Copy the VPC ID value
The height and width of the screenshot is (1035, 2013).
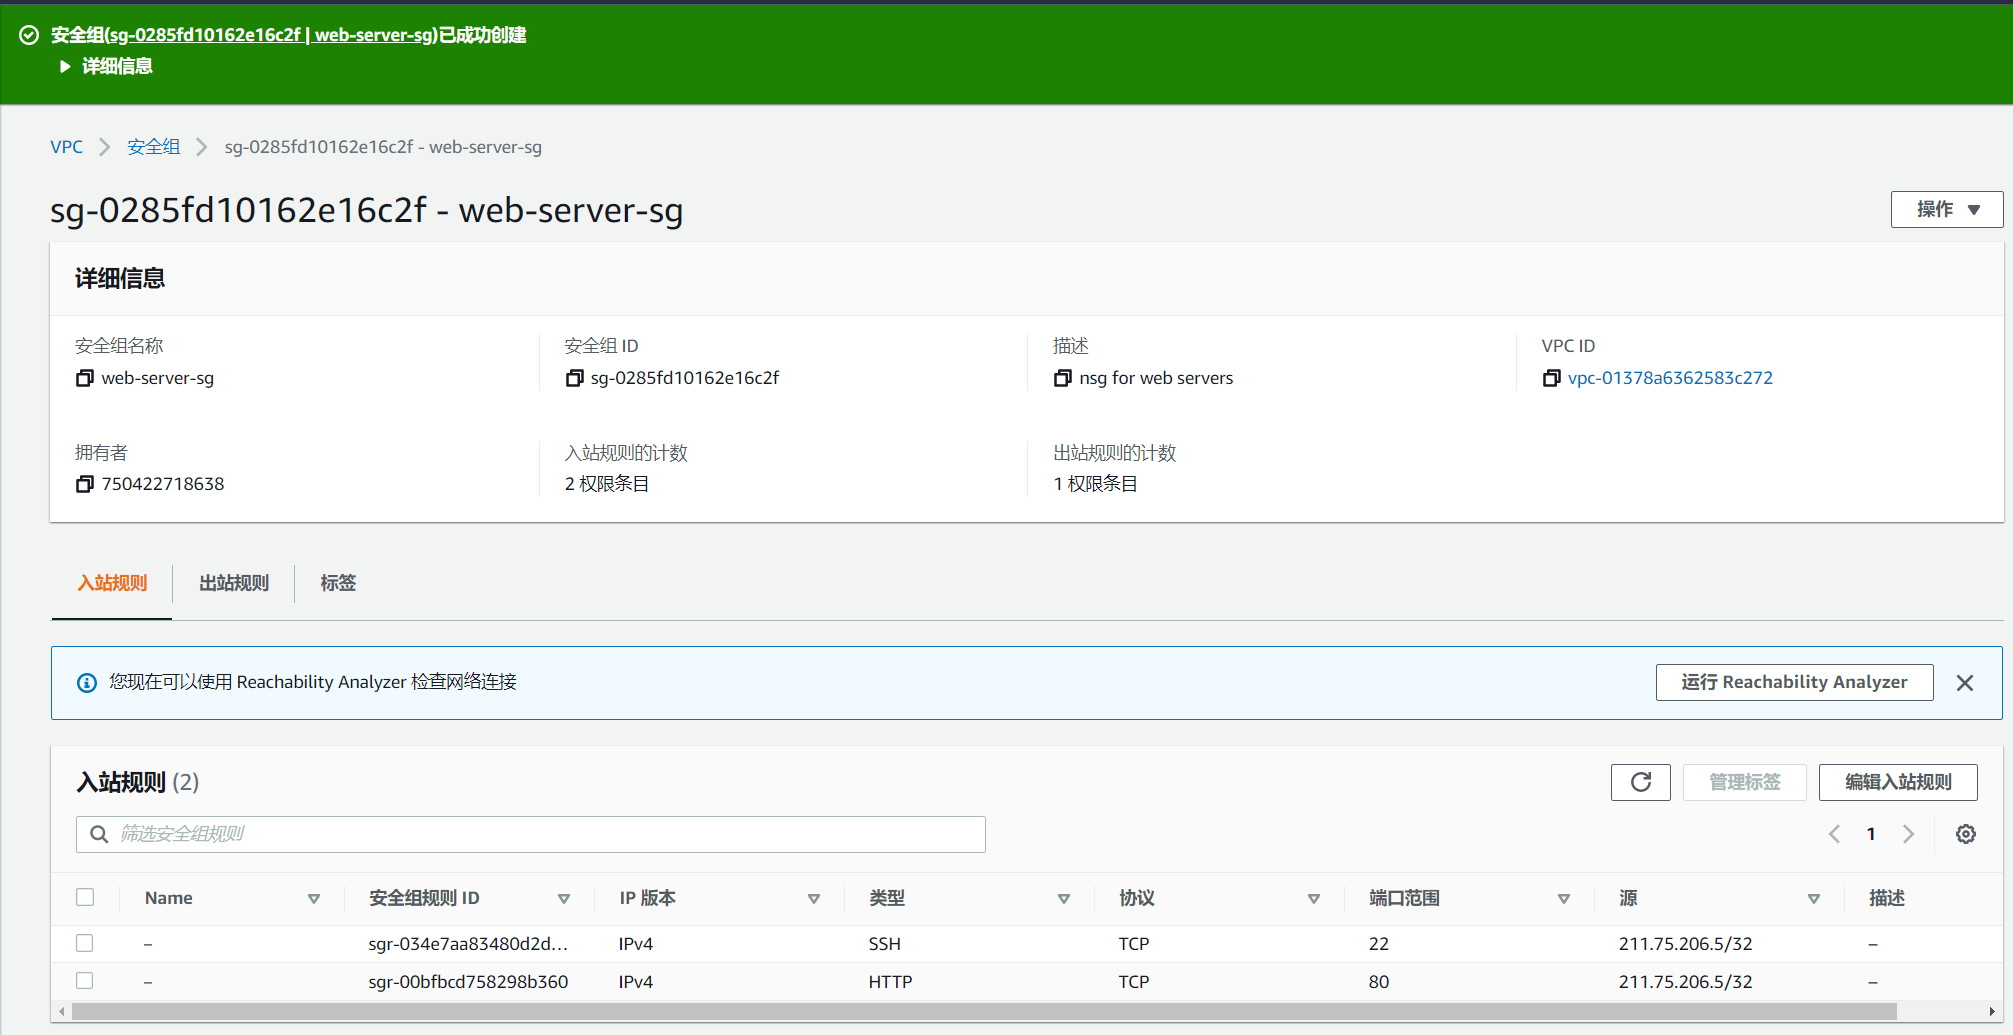click(x=1551, y=378)
